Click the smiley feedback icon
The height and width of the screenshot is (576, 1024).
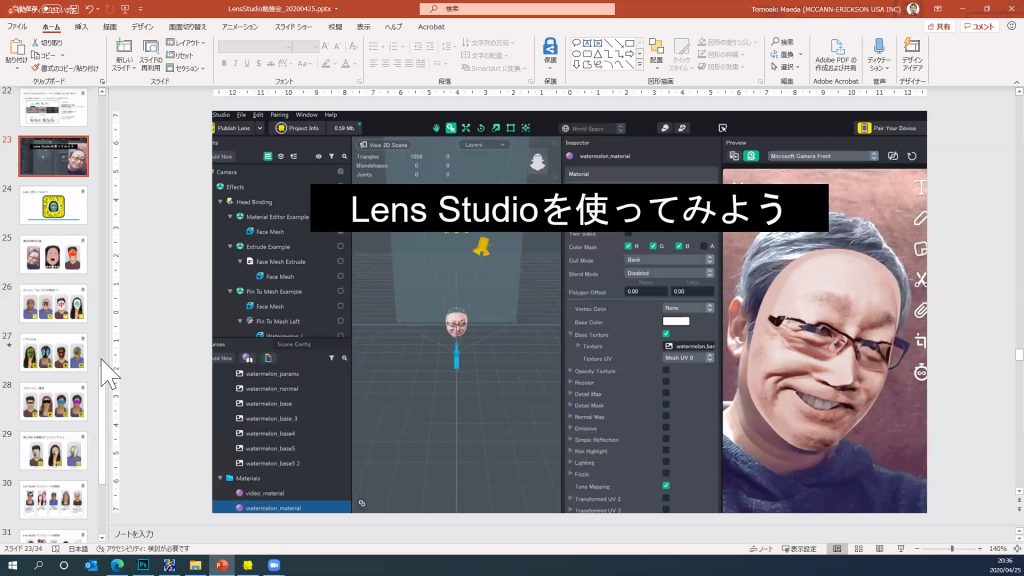1012,26
